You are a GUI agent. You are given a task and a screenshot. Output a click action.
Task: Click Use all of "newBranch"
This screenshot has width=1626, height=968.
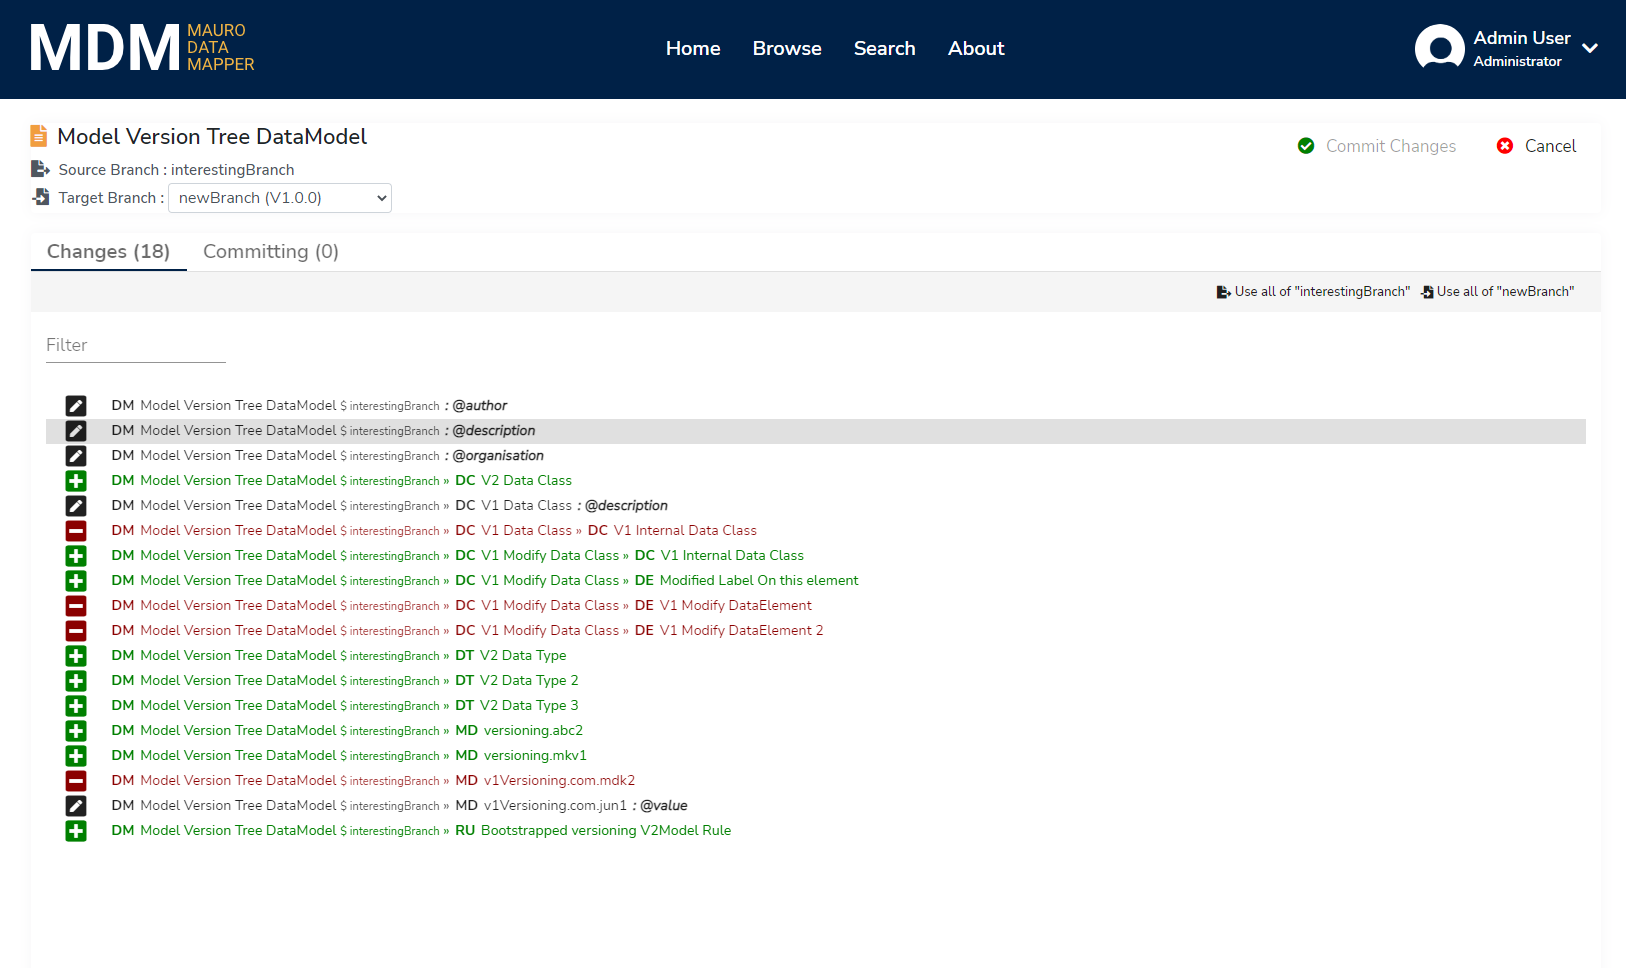[1498, 291]
